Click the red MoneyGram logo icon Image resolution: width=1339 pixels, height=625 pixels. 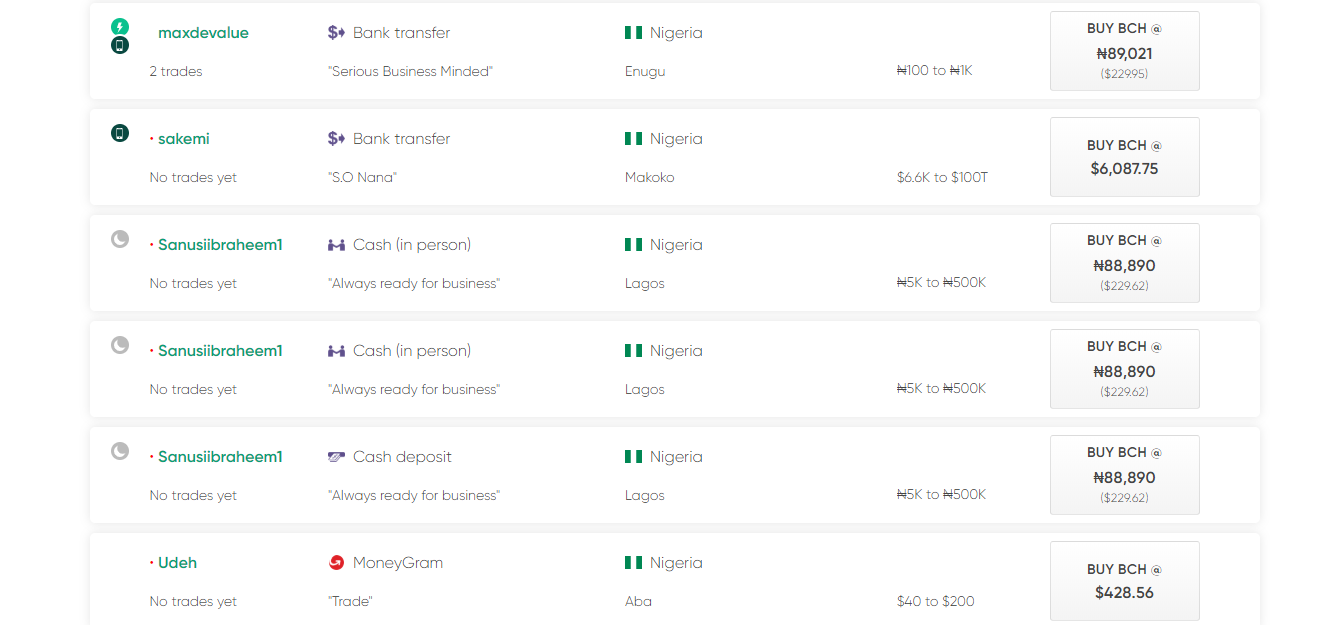(x=336, y=563)
